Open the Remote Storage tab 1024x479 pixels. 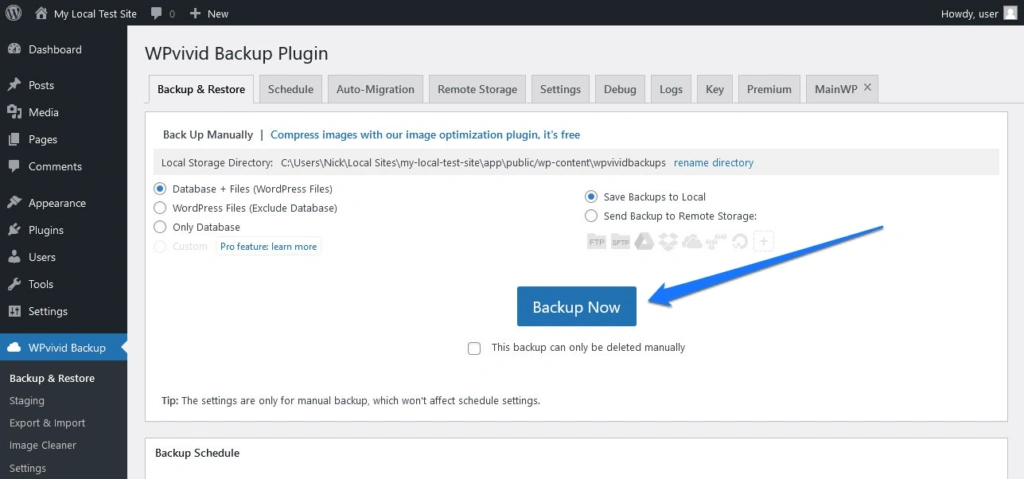tap(477, 89)
